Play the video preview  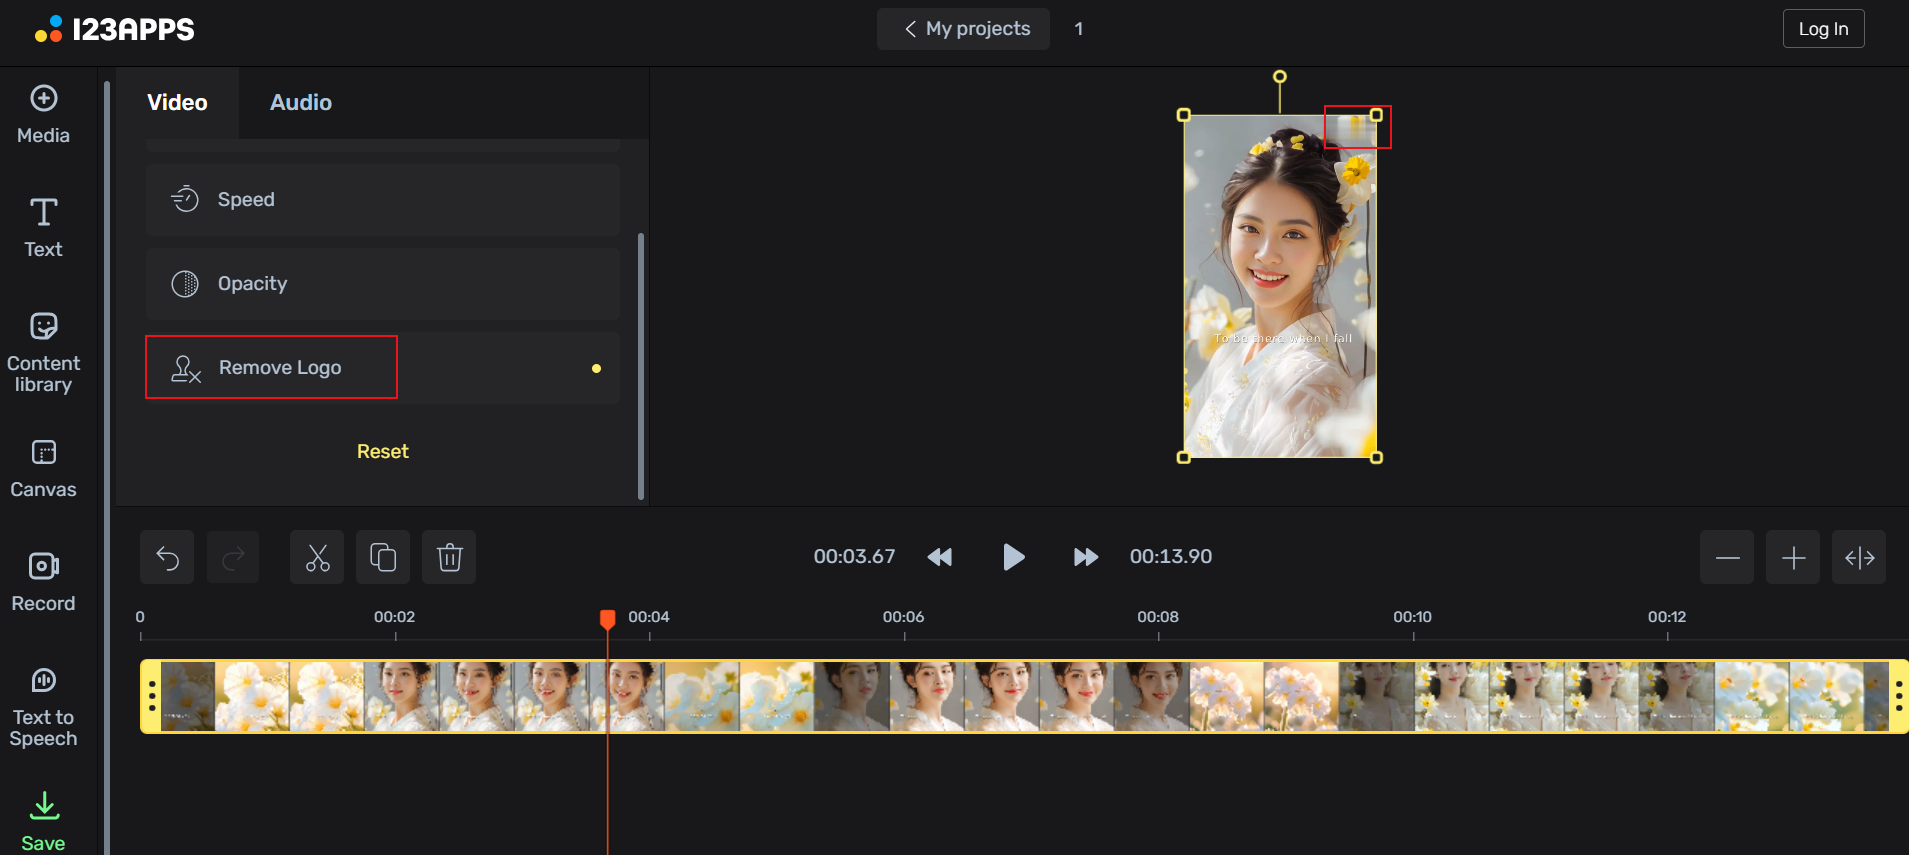coord(1012,557)
